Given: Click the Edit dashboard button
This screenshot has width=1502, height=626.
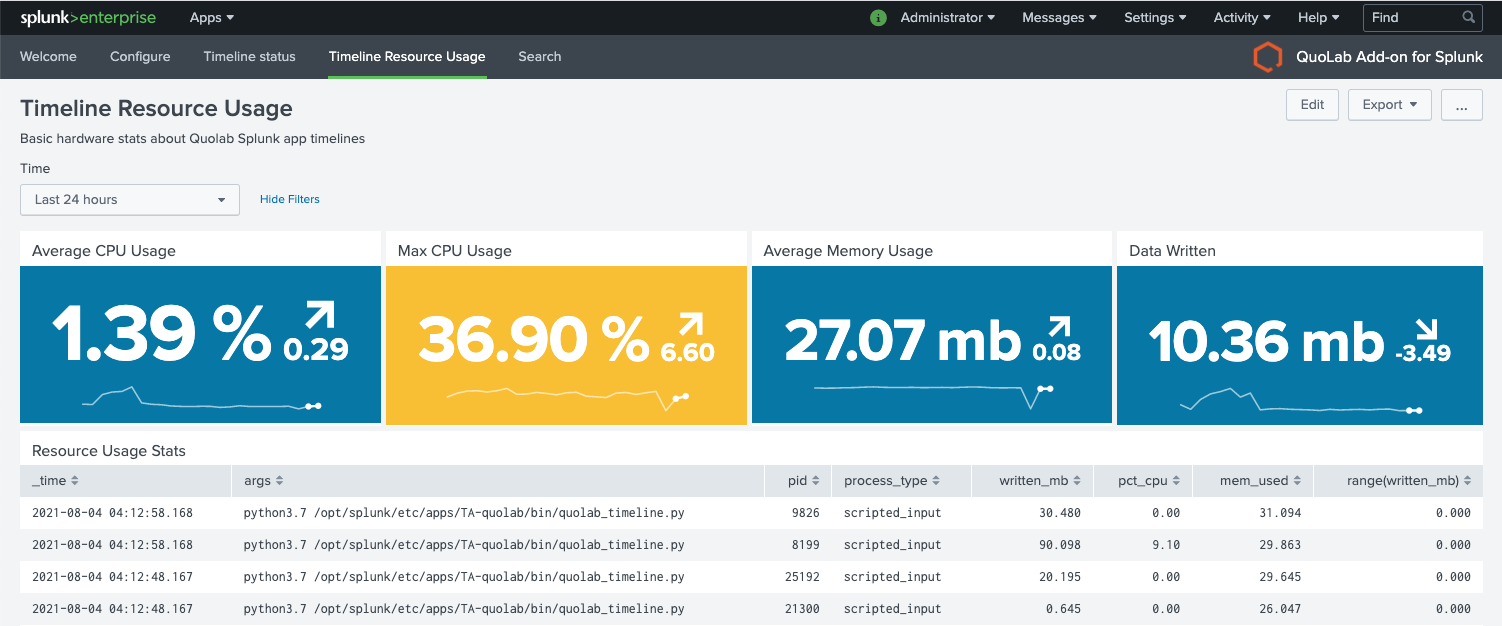Looking at the screenshot, I should click(x=1312, y=105).
